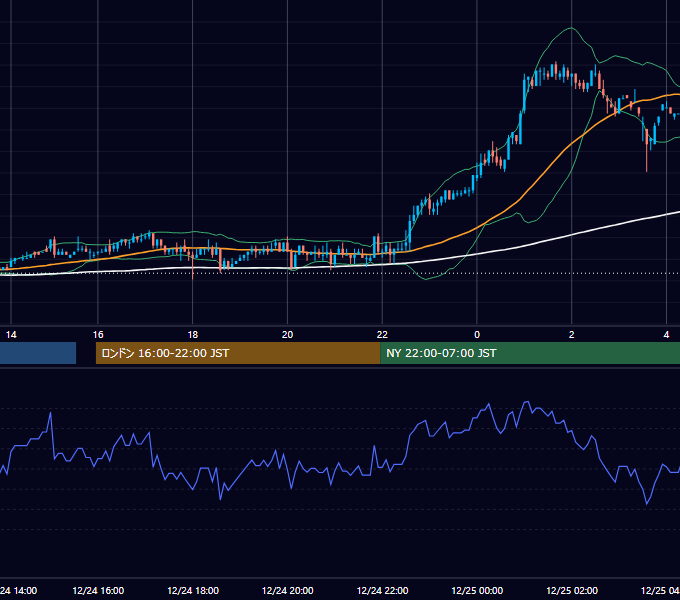Click the 16 hour label on price chart axis
The image size is (680, 600).
[x=98, y=335]
